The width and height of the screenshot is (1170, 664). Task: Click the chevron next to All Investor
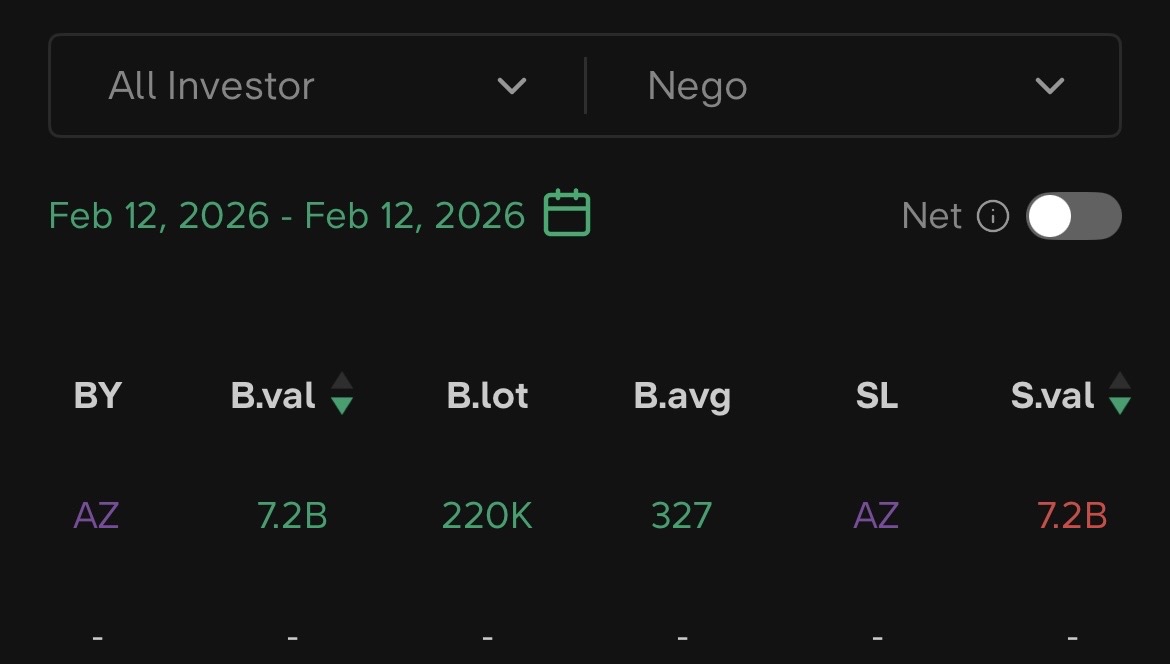coord(512,86)
